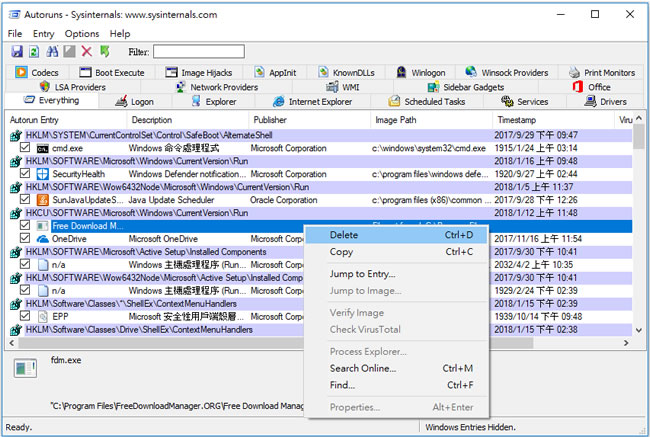Uncheck the Free Download Manager entry

[25, 225]
